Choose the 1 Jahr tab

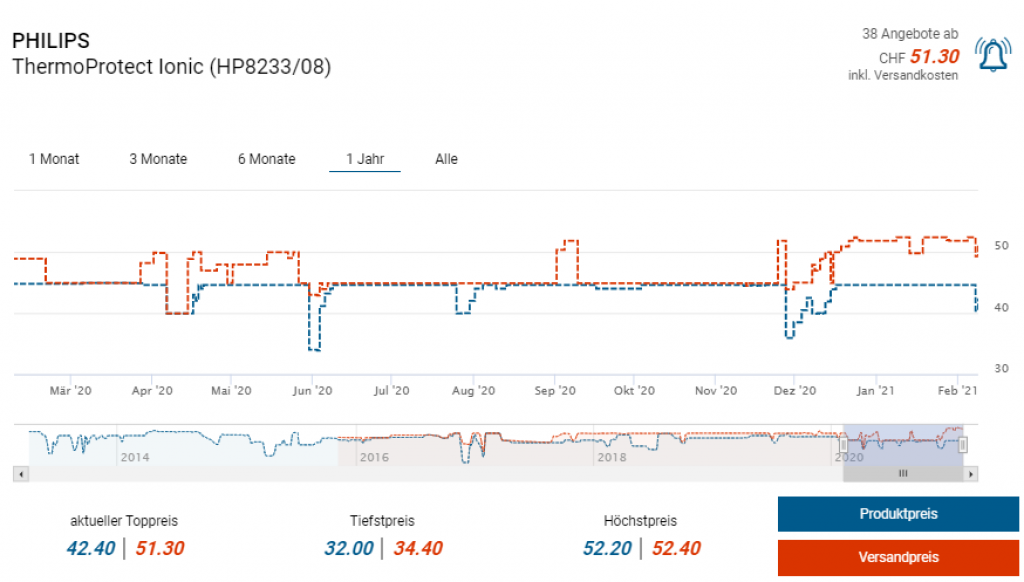coord(365,159)
